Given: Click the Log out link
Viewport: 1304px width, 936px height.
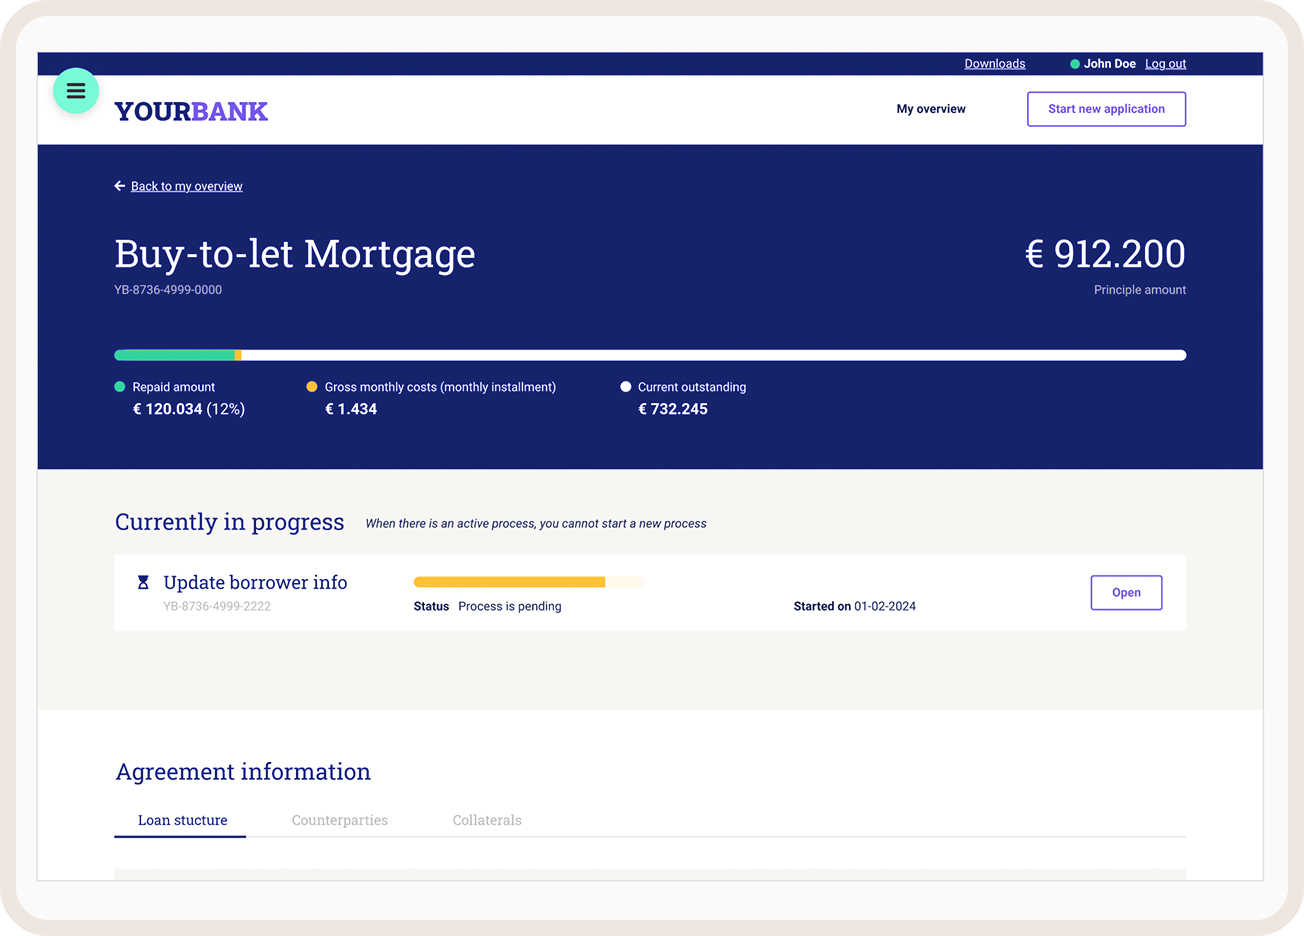Looking at the screenshot, I should (1166, 64).
